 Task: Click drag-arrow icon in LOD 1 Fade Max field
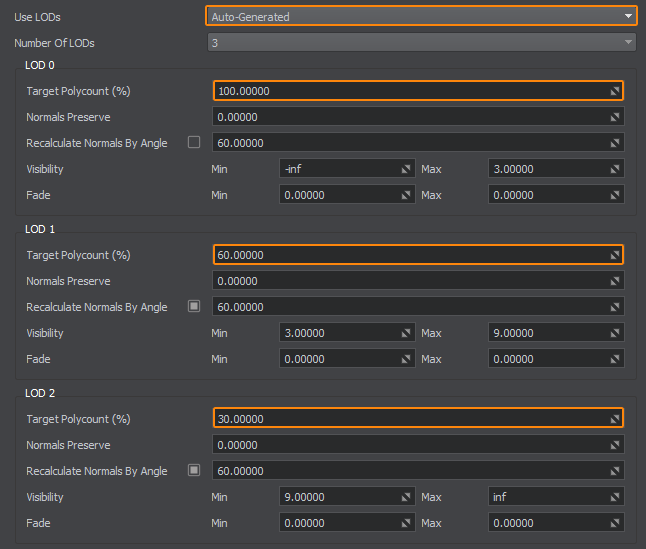pos(616,359)
